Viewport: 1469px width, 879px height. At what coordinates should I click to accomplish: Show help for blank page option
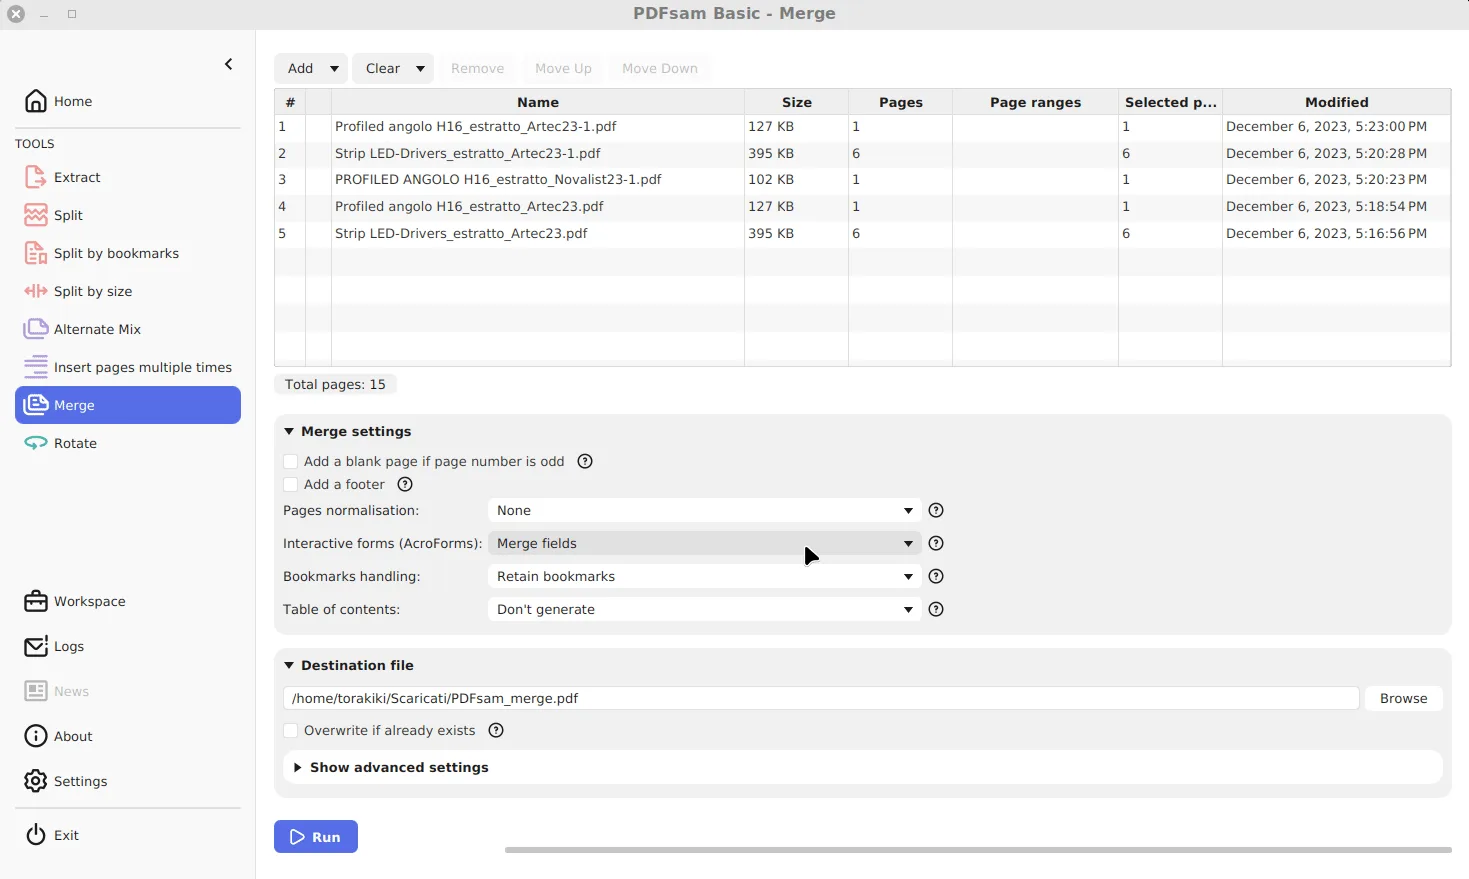click(585, 461)
